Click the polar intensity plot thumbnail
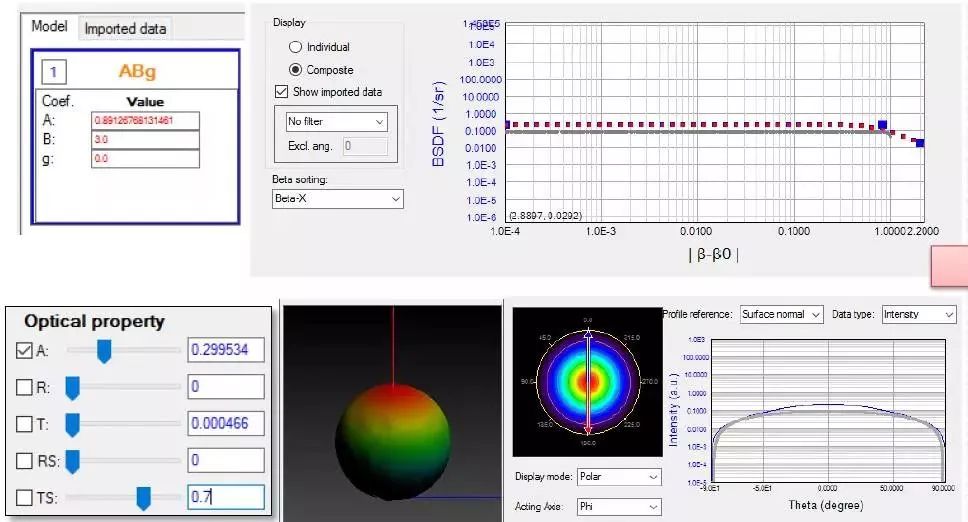Viewport: 968px width, 522px height. (x=589, y=379)
